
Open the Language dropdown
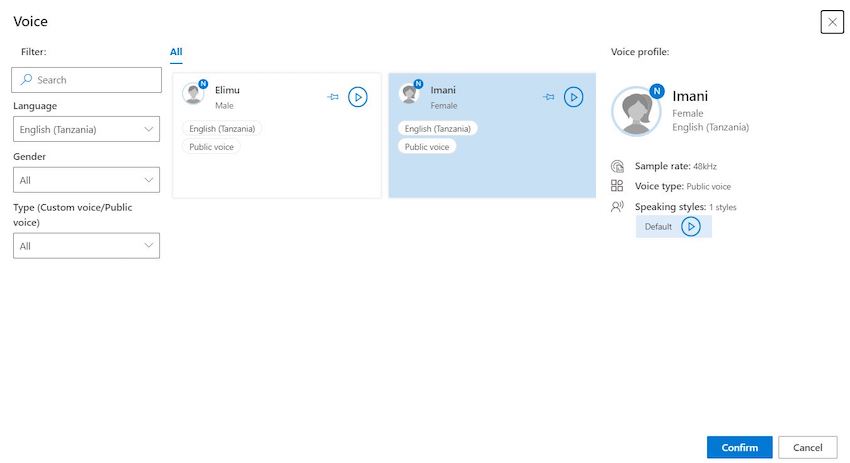pyautogui.click(x=86, y=129)
